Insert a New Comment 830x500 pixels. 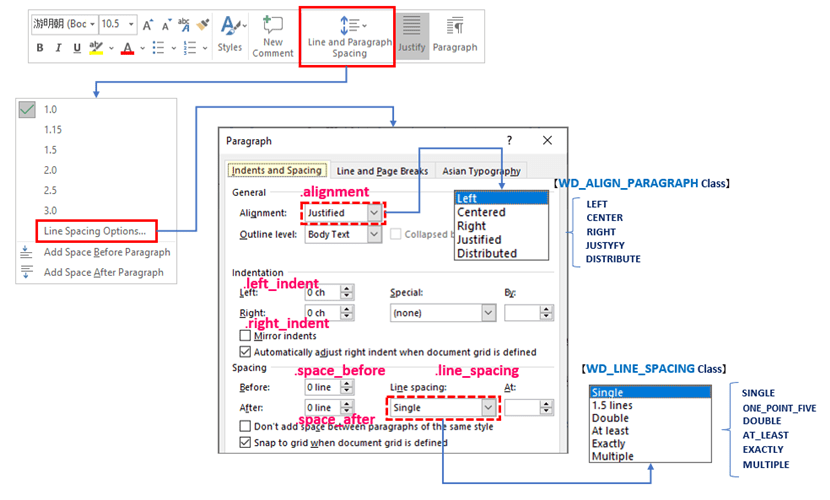(x=273, y=36)
